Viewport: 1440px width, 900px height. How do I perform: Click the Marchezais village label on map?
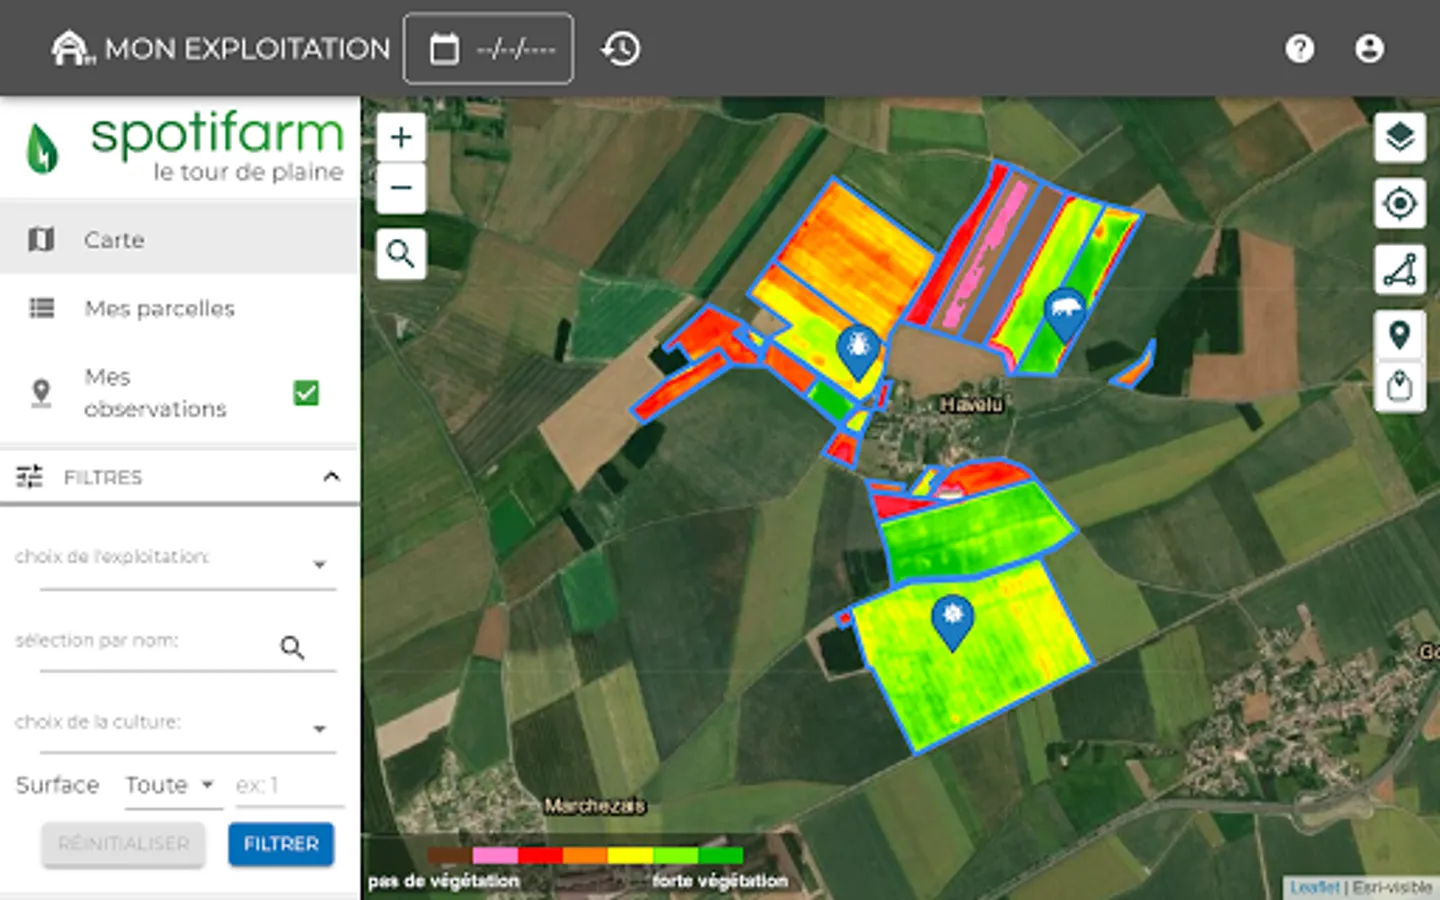pos(595,805)
